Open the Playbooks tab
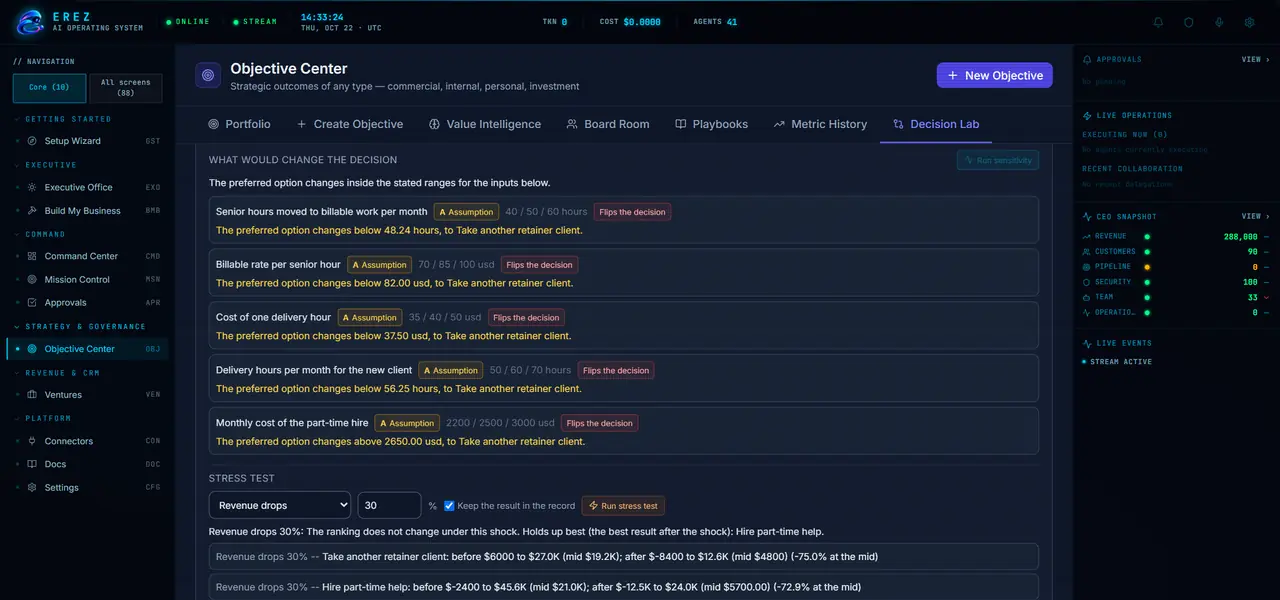This screenshot has height=600, width=1280. pyautogui.click(x=712, y=124)
